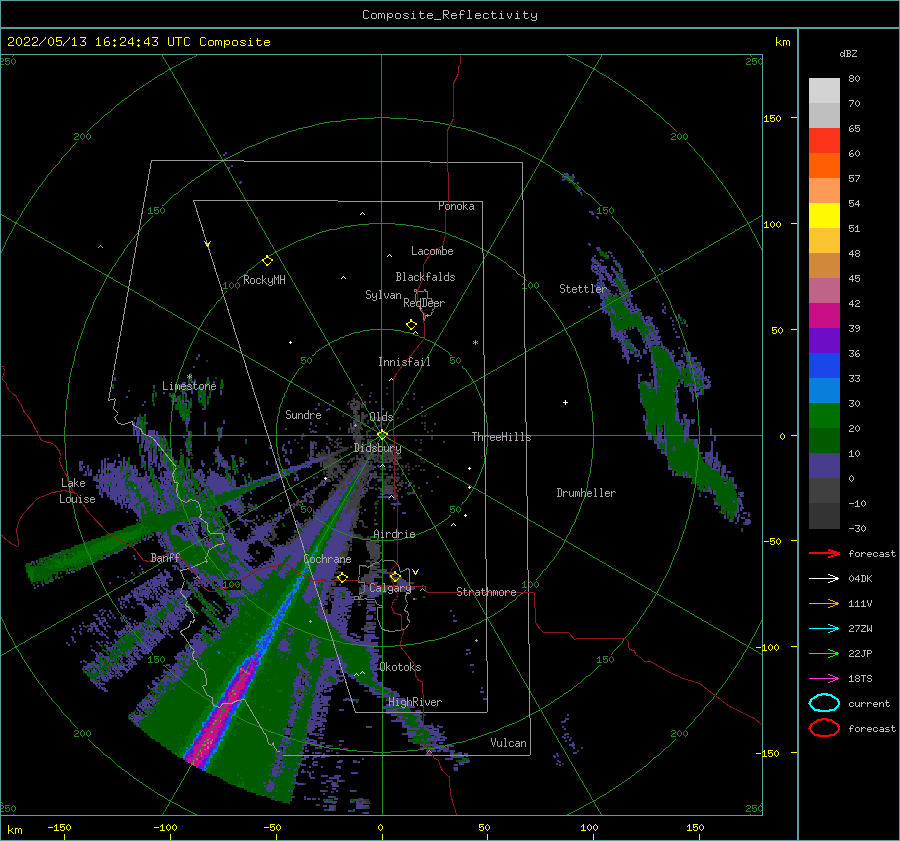
Task: Click the dBZ legend heading
Action: tap(848, 53)
